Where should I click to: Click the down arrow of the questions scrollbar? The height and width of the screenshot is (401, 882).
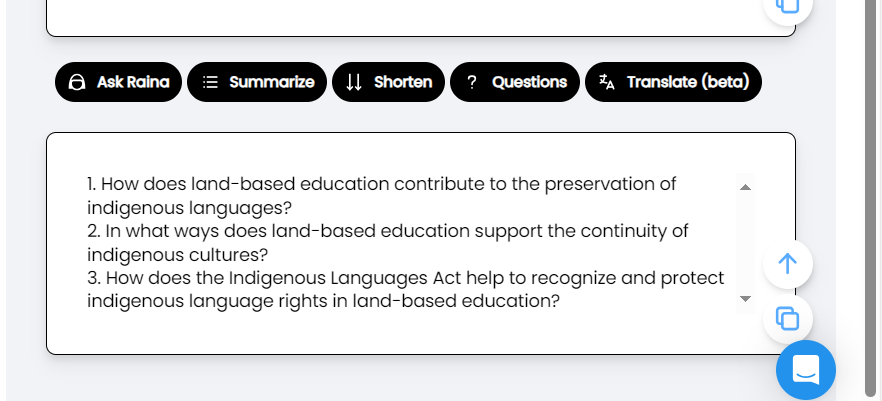745,299
